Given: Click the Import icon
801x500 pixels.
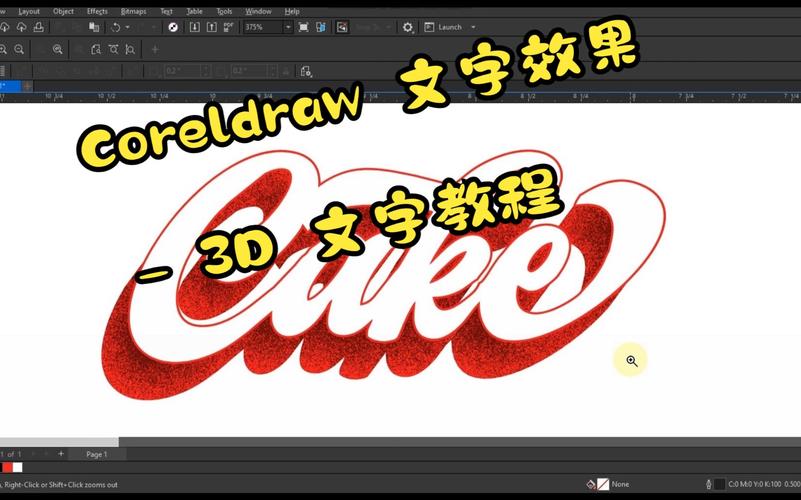Looking at the screenshot, I should click(x=195, y=27).
